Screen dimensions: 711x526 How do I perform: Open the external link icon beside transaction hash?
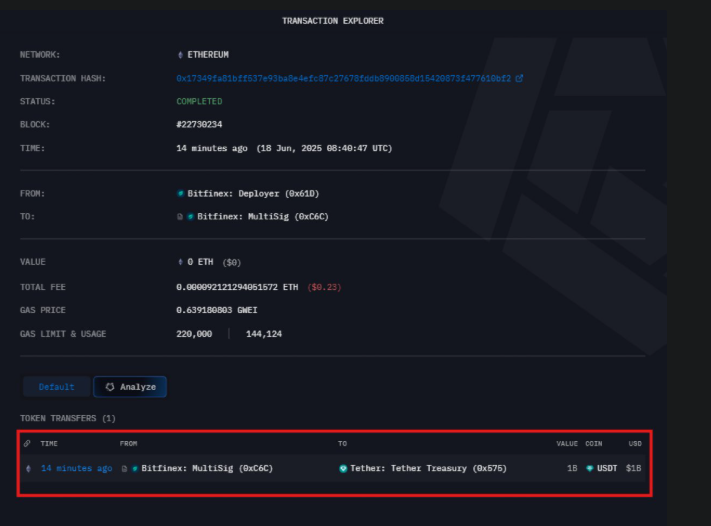[x=519, y=78]
